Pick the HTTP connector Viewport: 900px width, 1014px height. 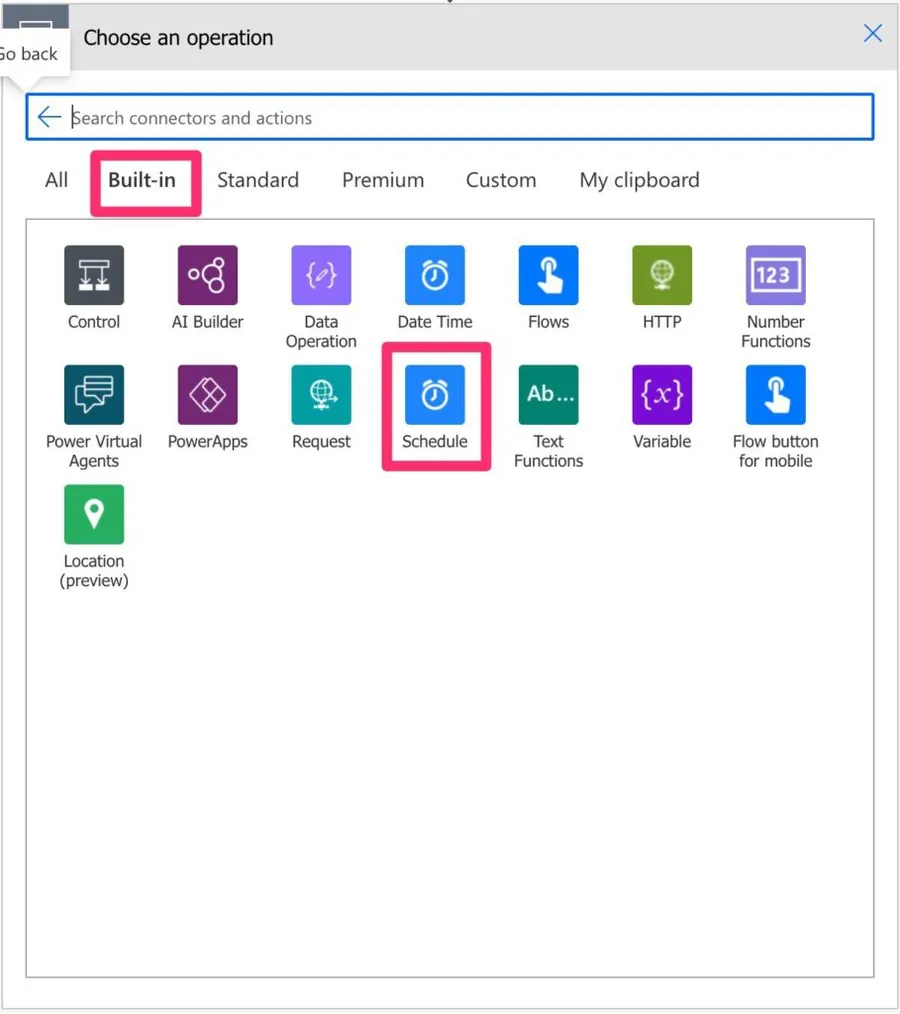coord(661,275)
